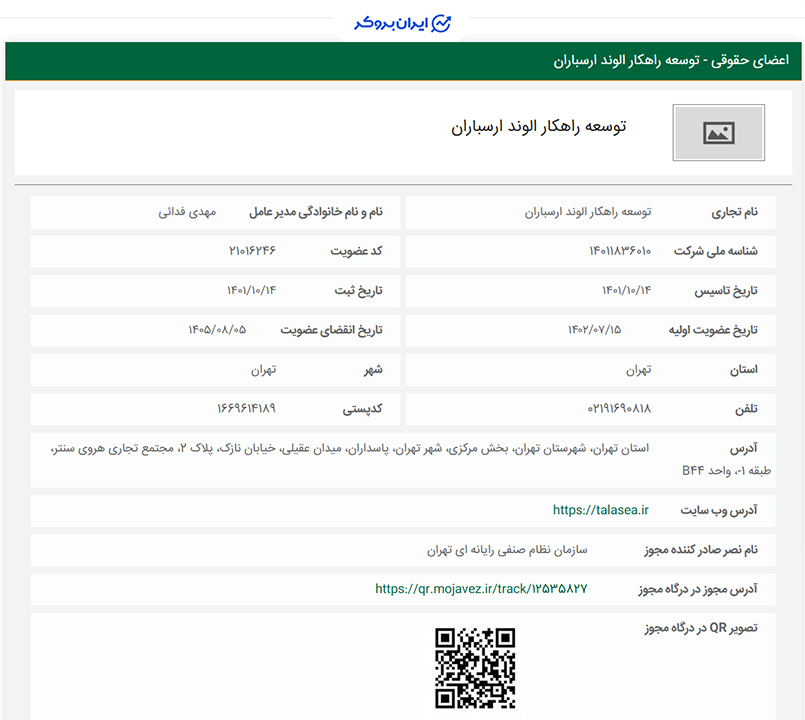
Task: Select the expiry date ۱۴۰۵/۰۸/۰۵
Action: 217,330
